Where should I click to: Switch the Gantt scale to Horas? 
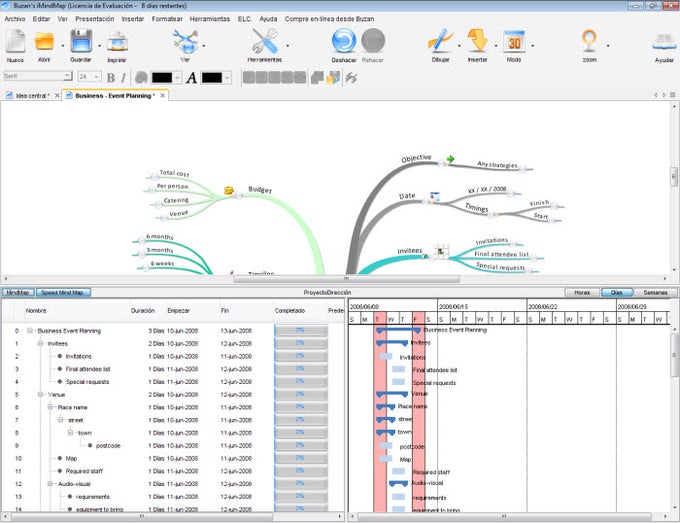[x=582, y=293]
